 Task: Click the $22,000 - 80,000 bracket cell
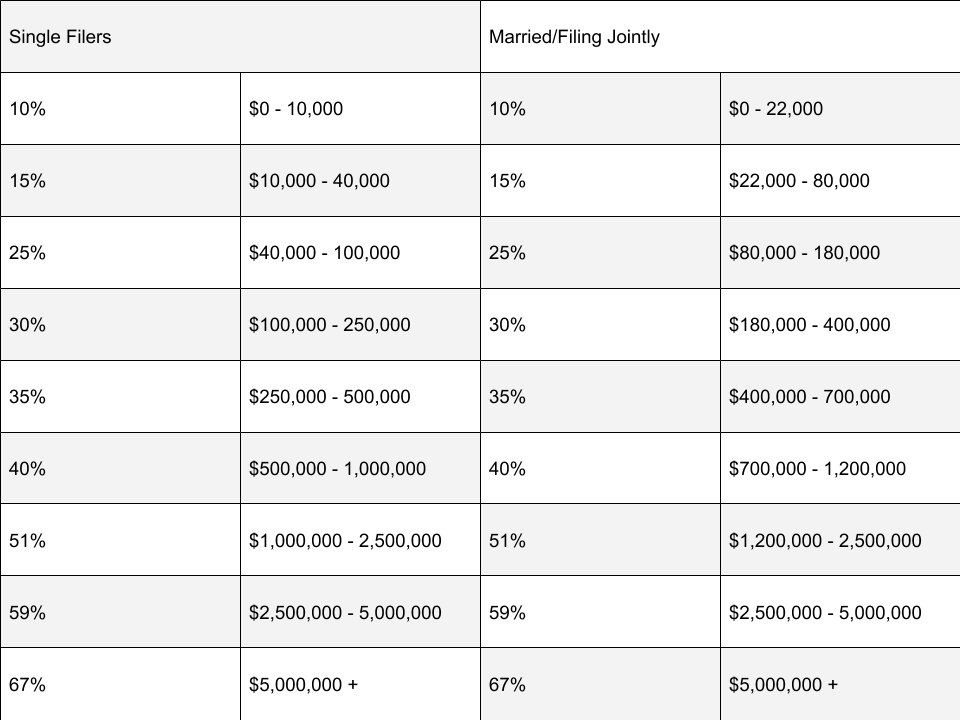(840, 181)
